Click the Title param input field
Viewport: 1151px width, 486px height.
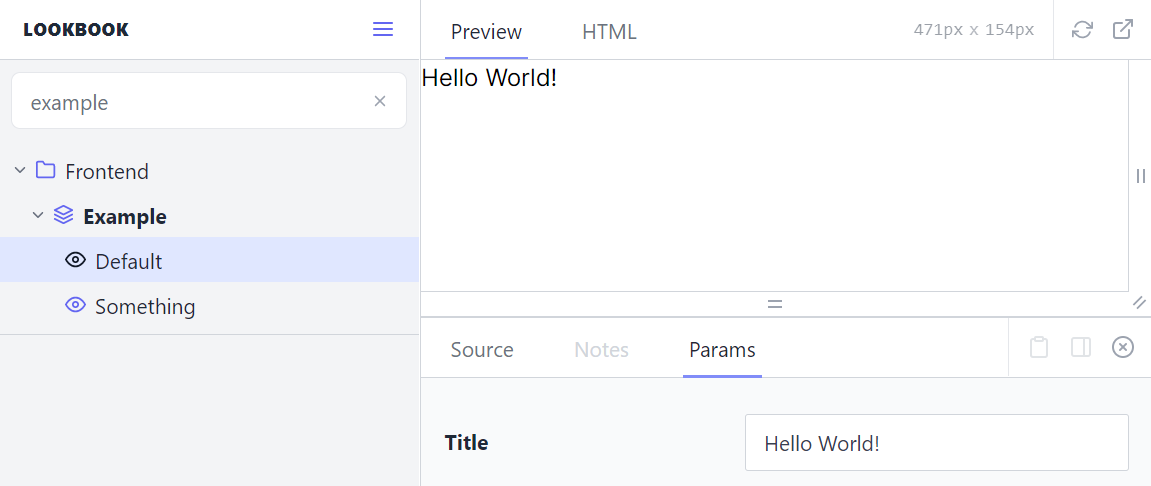pos(937,443)
